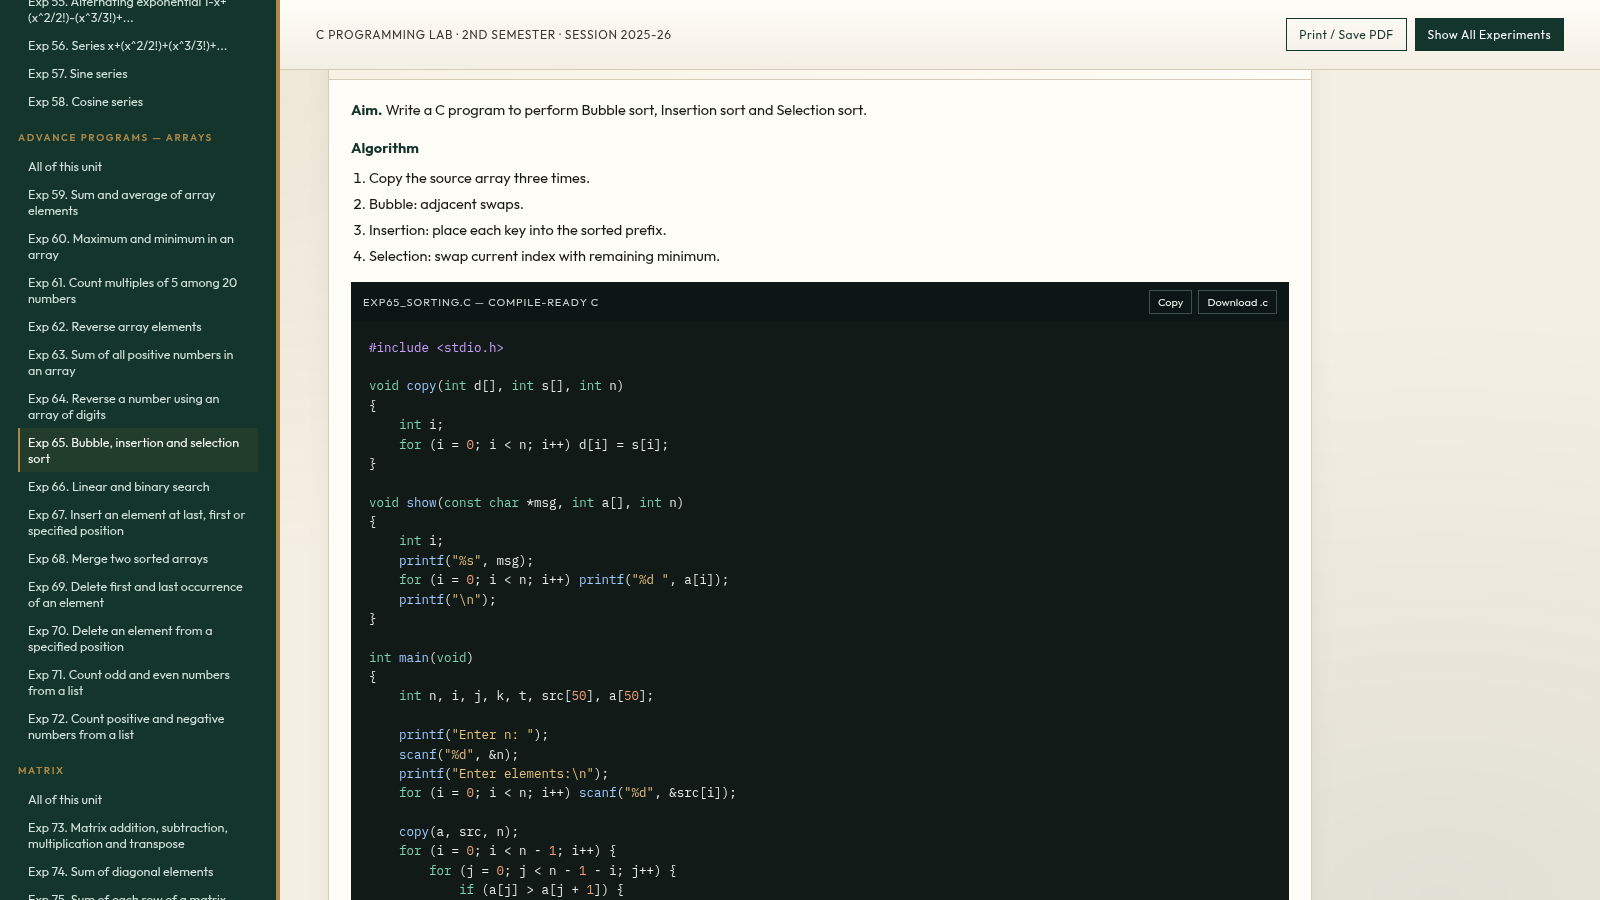Click the Print / Save PDF button

[1346, 35]
